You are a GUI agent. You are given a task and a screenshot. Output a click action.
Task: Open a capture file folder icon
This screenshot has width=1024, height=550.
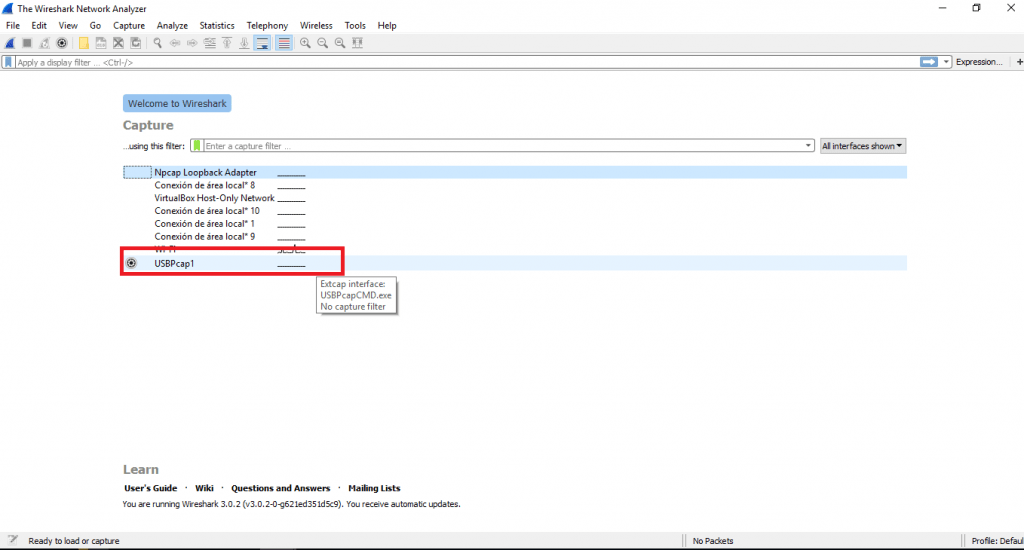(84, 43)
